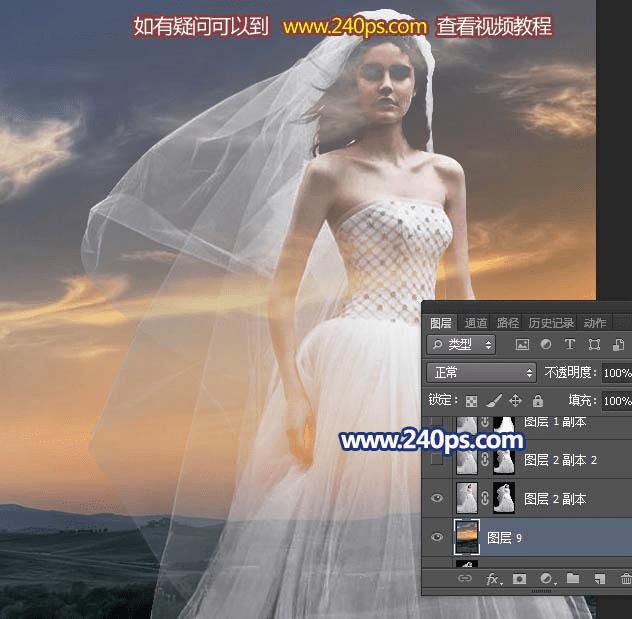
Task: Create new fill or adjustment layer
Action: 547,579
